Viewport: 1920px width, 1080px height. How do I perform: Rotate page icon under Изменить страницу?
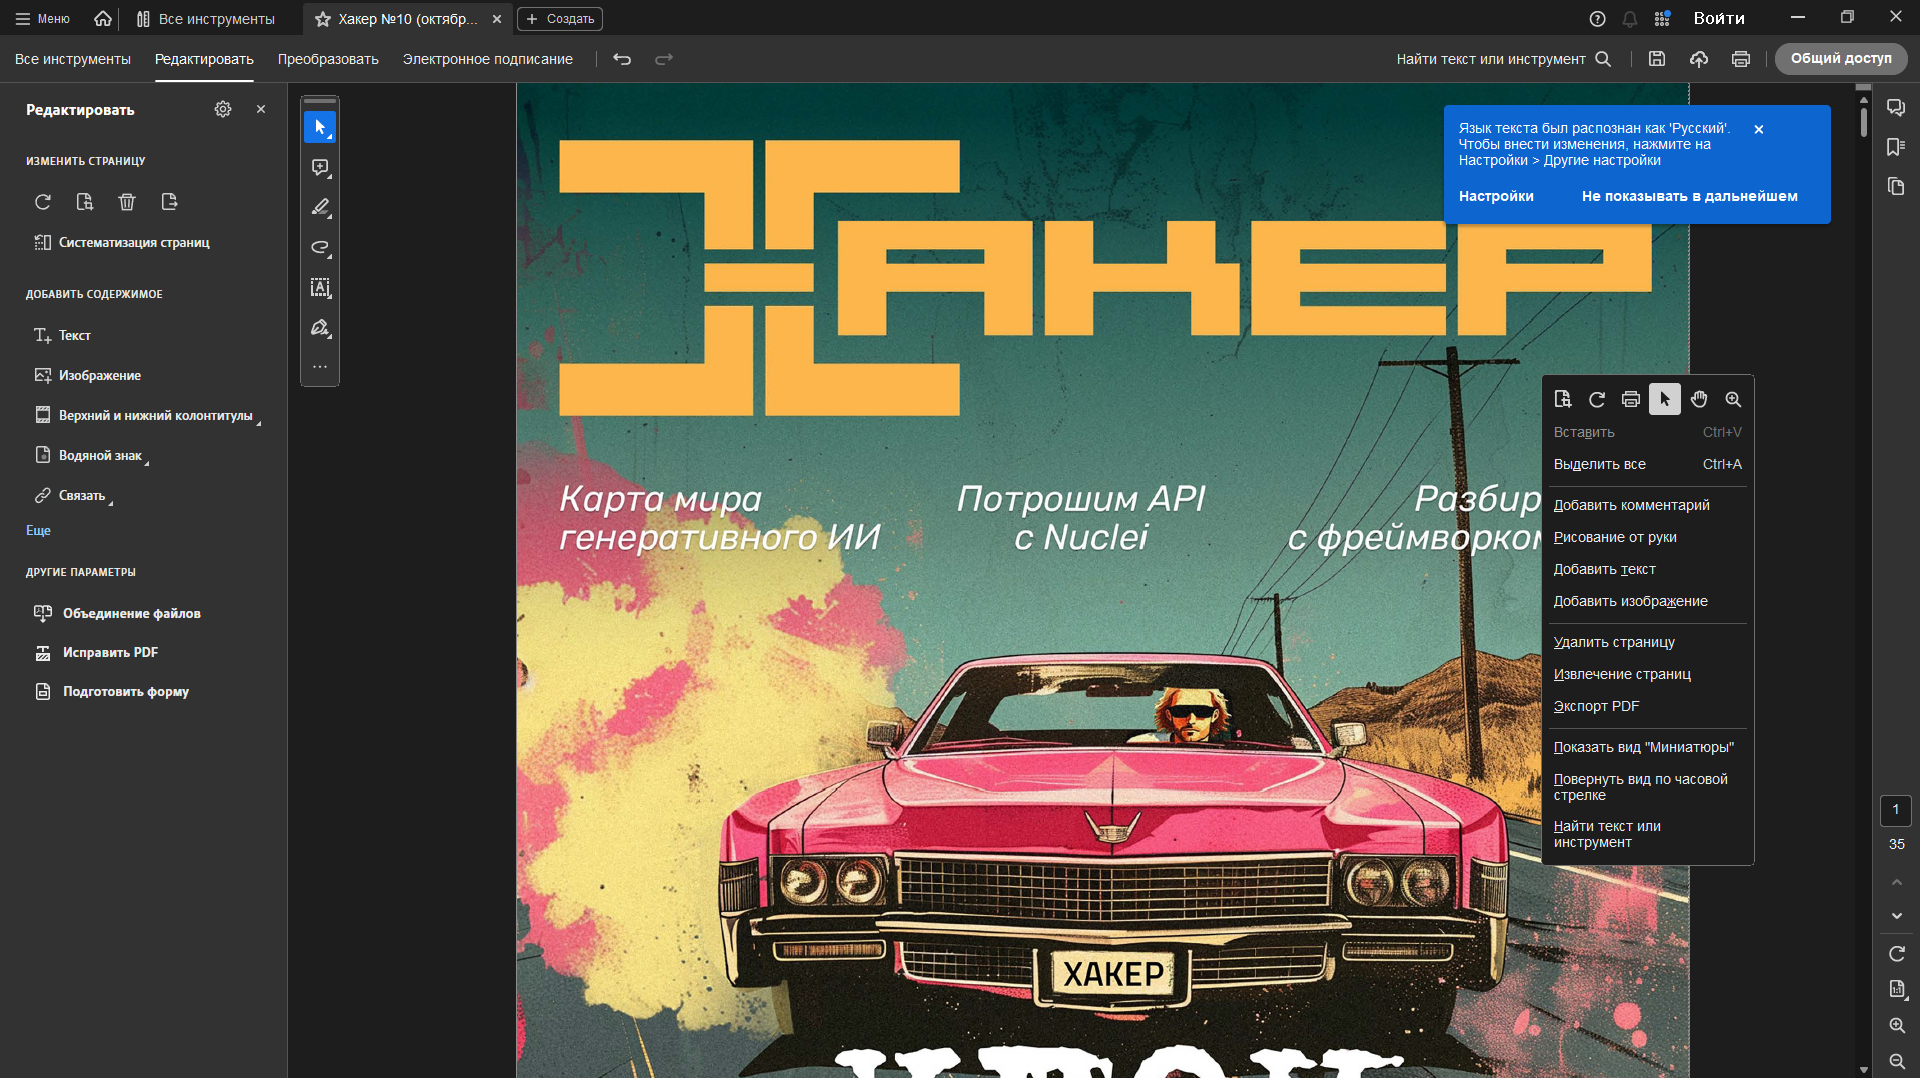(x=43, y=202)
